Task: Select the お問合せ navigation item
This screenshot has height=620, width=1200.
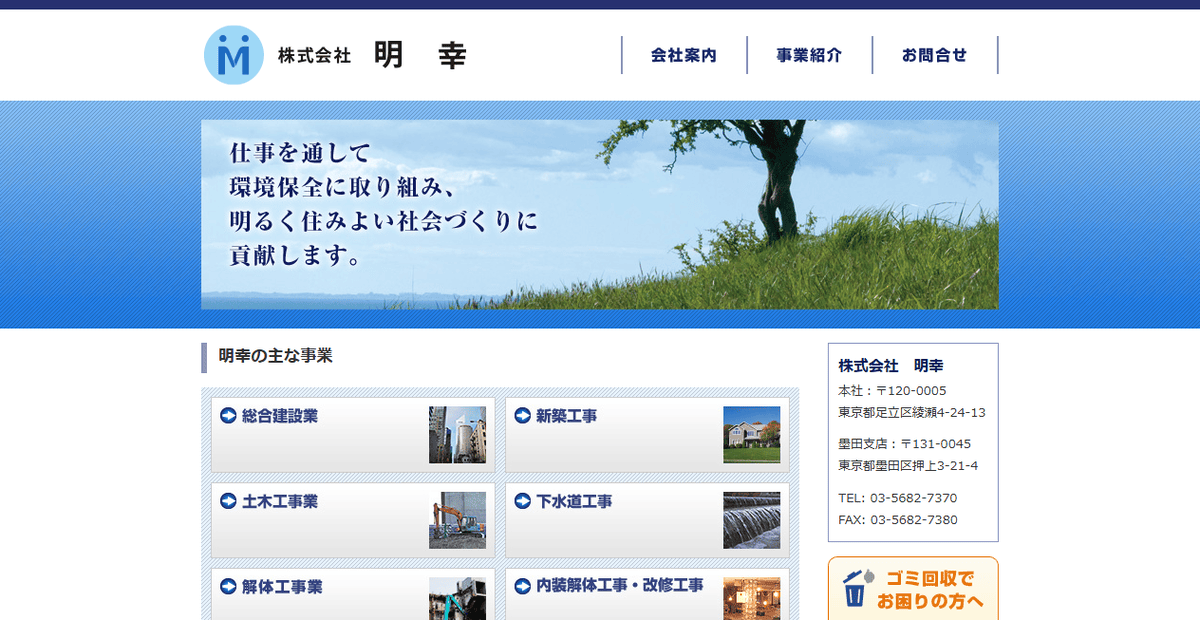Action: click(935, 56)
